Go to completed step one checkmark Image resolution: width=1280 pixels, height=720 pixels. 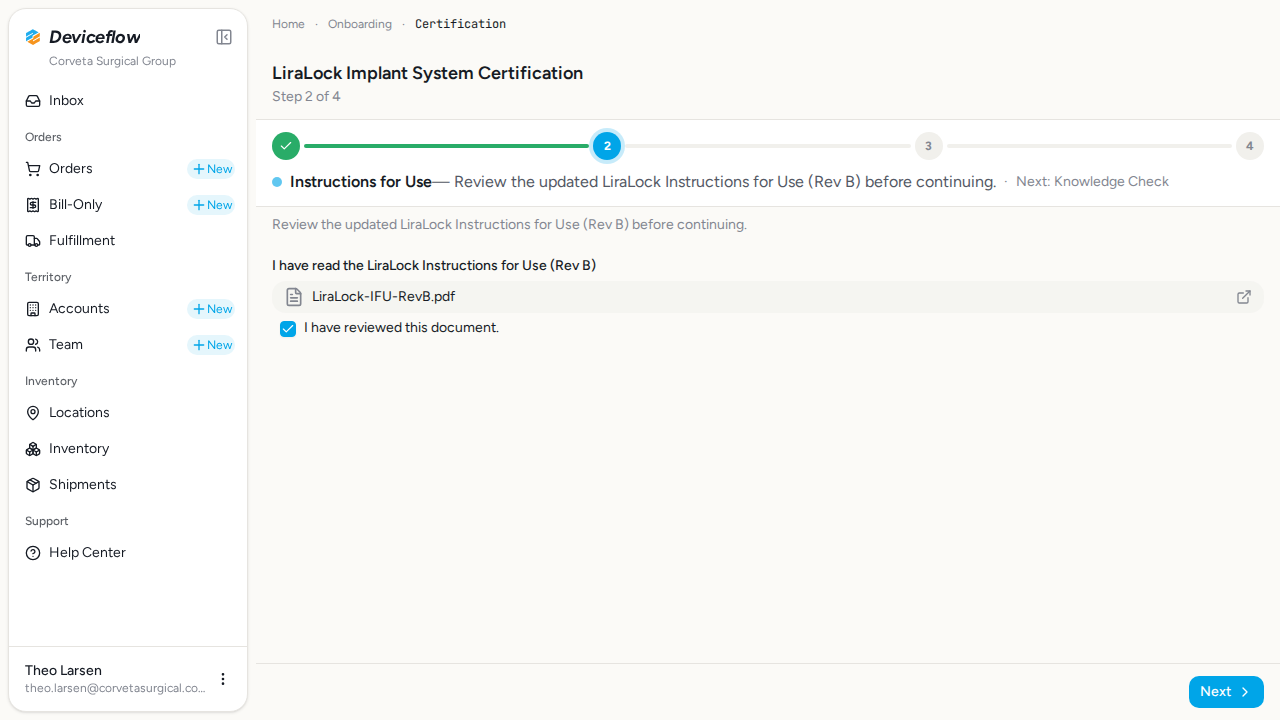click(x=286, y=146)
